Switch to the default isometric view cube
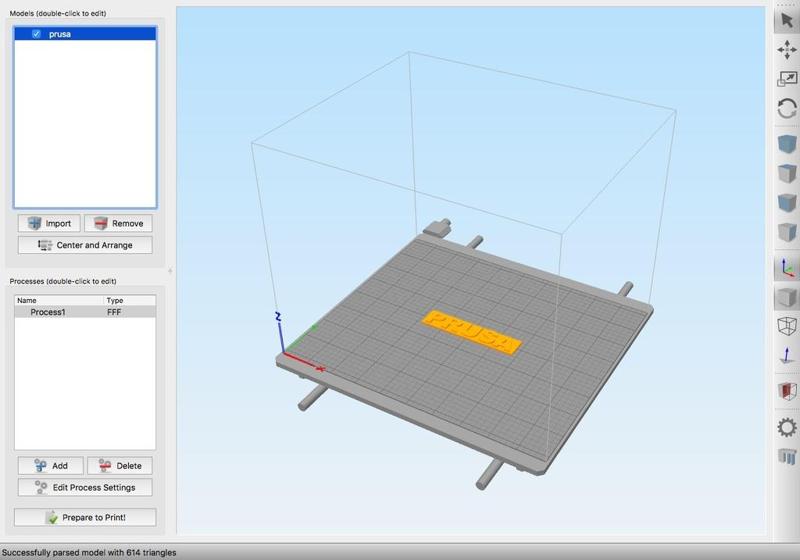This screenshot has width=800, height=560. click(787, 143)
